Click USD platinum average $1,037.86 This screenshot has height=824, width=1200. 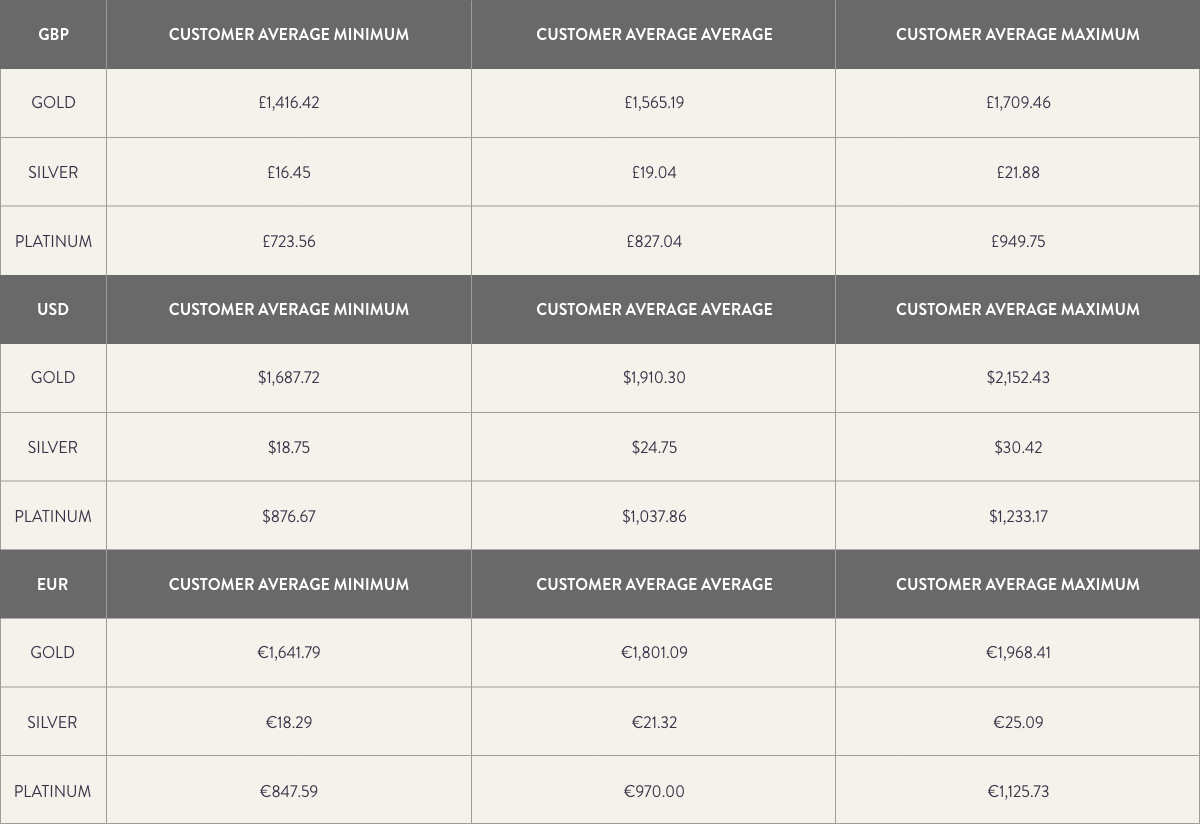[x=654, y=516]
